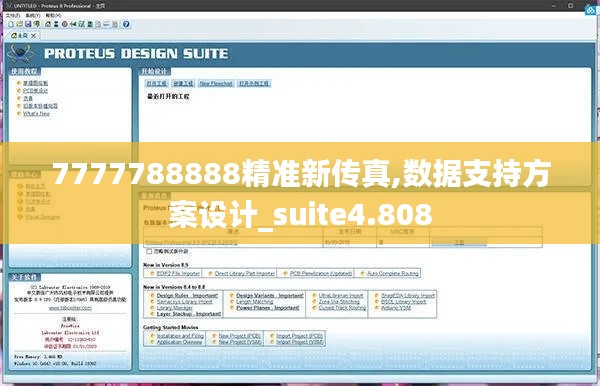The height and width of the screenshot is (386, 600).
Task: Open the Visual Designer help link
Action: click(42, 217)
